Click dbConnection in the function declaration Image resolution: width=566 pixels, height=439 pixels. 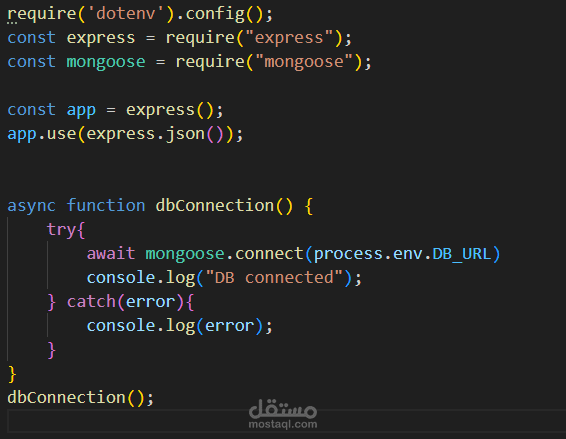pyautogui.click(x=215, y=206)
